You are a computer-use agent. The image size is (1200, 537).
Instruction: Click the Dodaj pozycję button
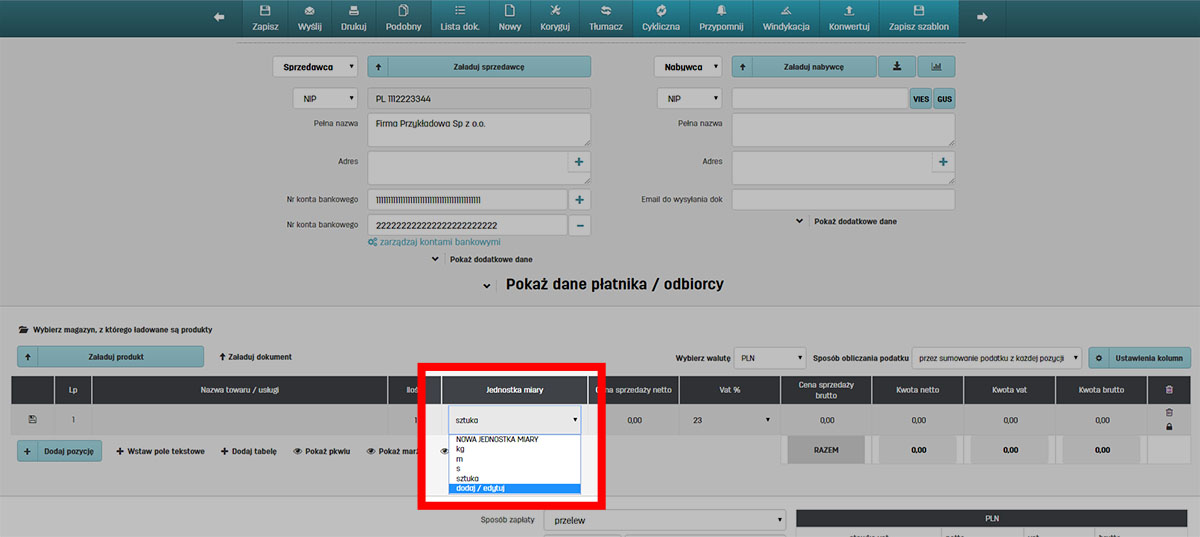[60, 452]
